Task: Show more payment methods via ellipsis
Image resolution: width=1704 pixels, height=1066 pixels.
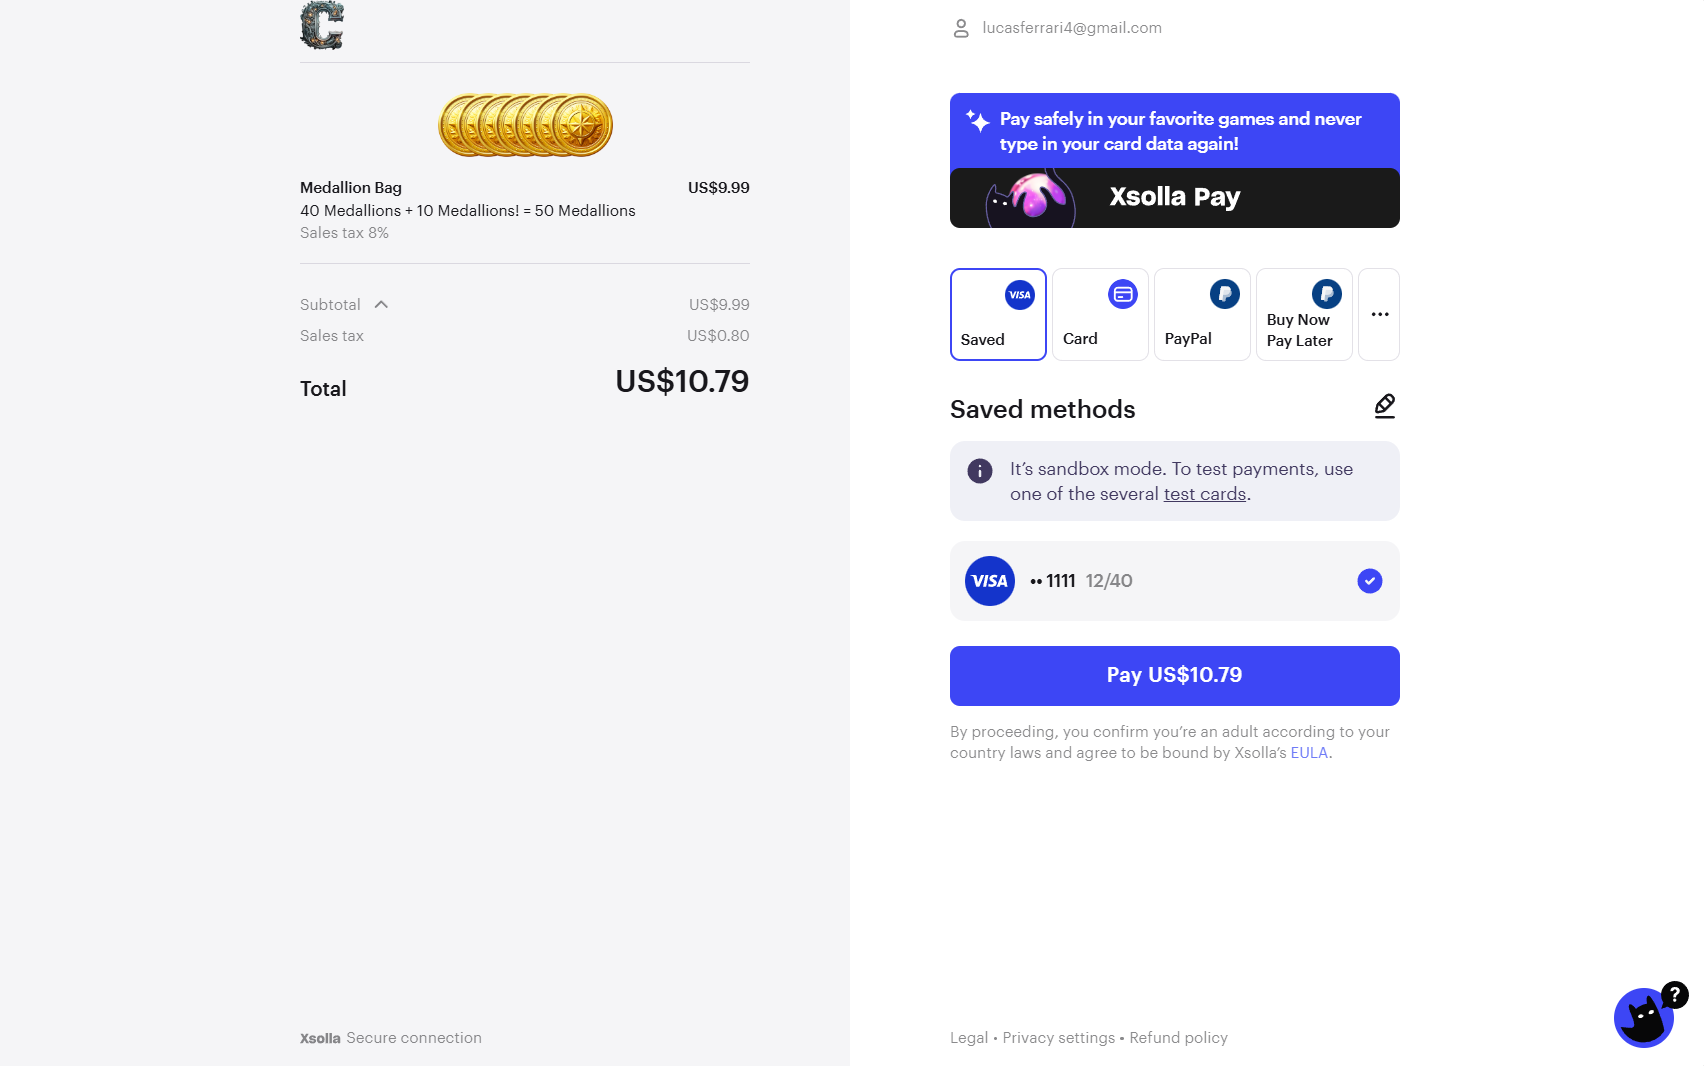Action: tap(1379, 314)
